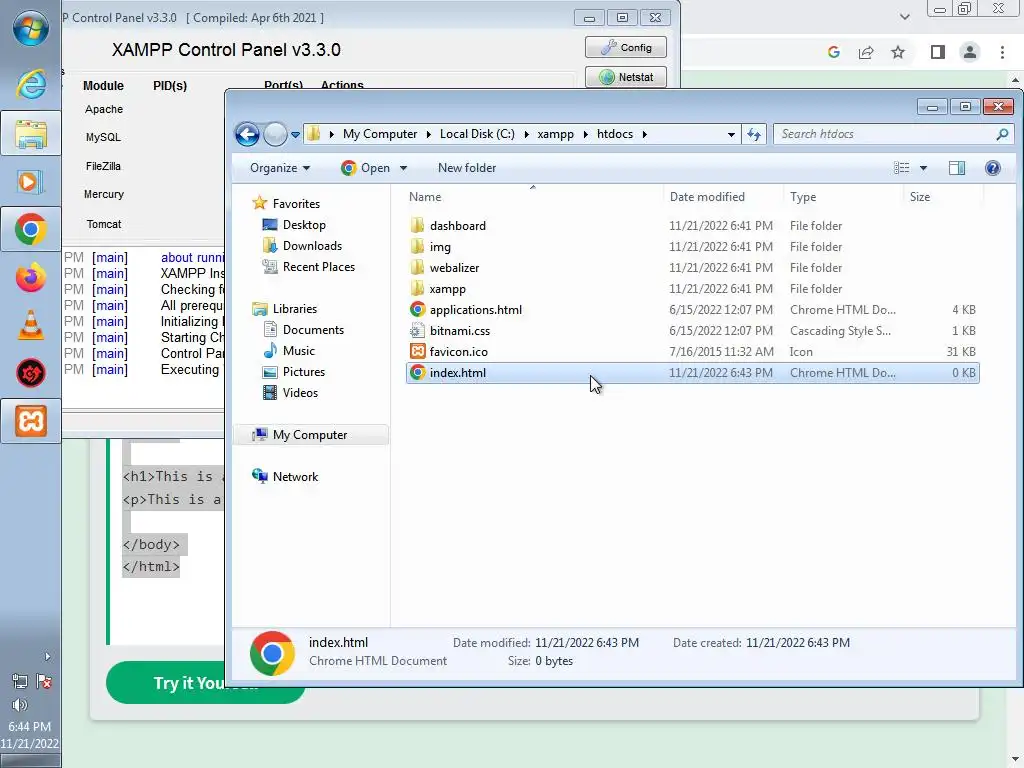Sort files by Type column
This screenshot has height=768, width=1024.
click(803, 197)
